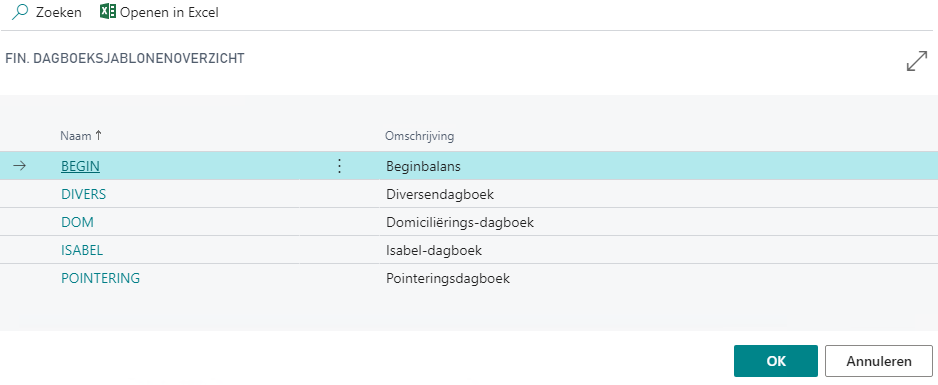
Task: Click the Zoeken label in the toolbar
Action: [59, 12]
